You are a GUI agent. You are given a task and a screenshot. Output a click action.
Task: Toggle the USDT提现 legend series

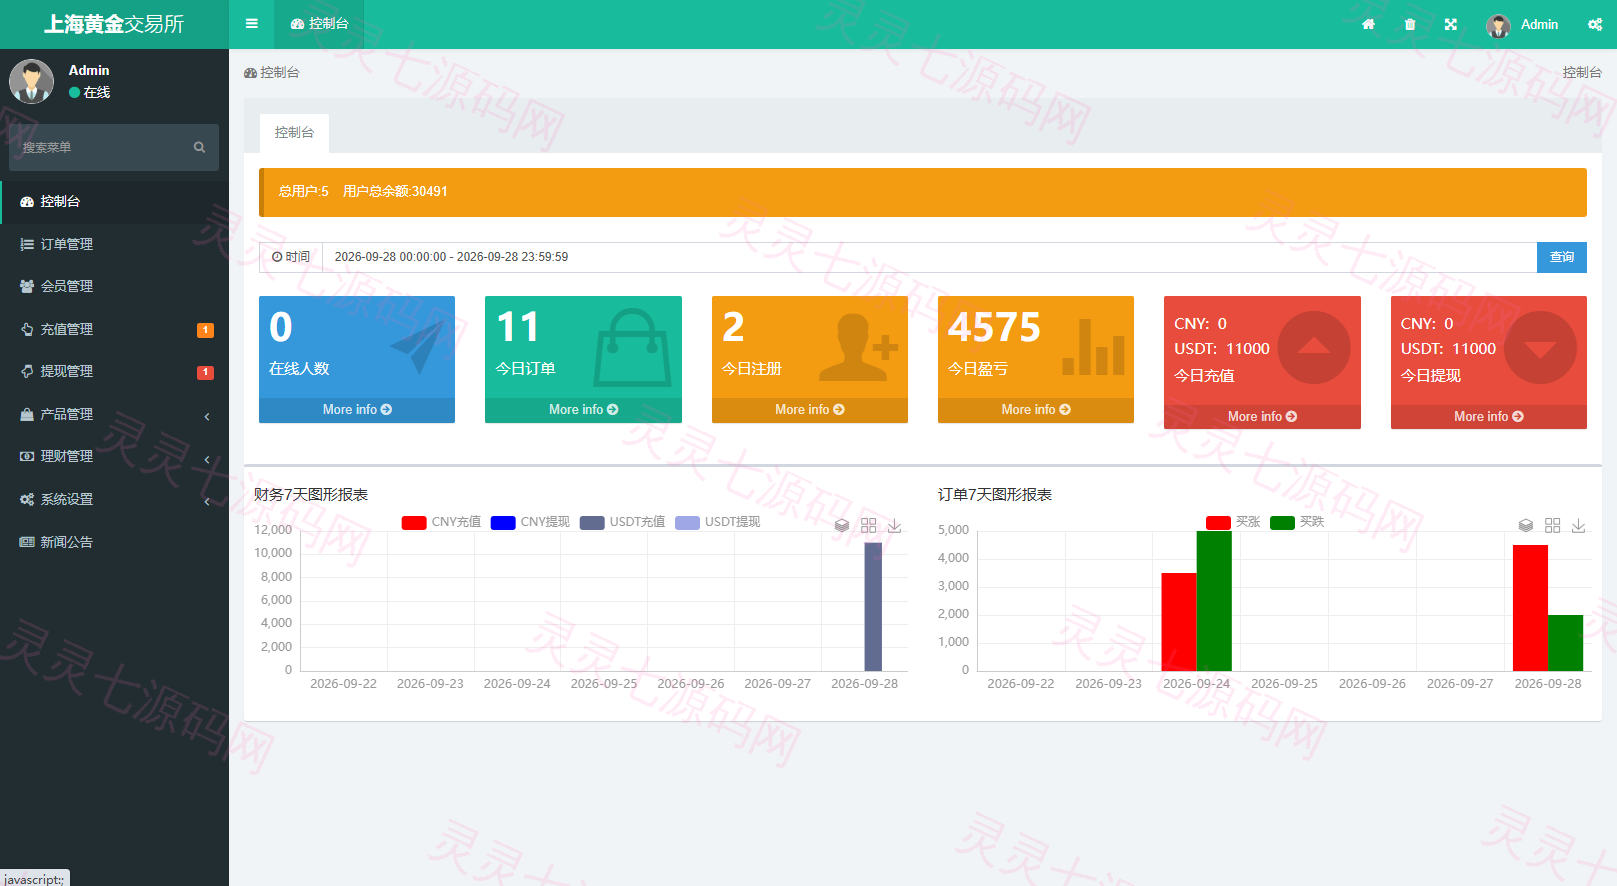718,522
